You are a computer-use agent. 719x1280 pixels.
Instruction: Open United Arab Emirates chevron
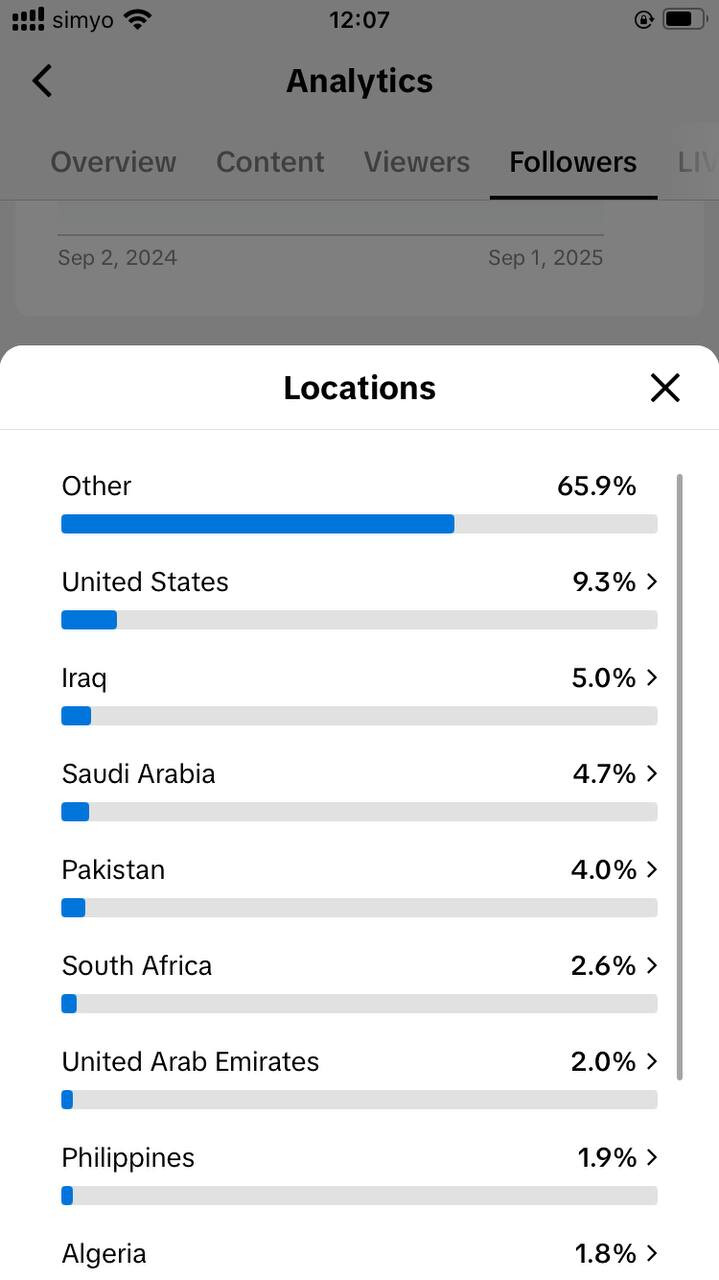652,1062
